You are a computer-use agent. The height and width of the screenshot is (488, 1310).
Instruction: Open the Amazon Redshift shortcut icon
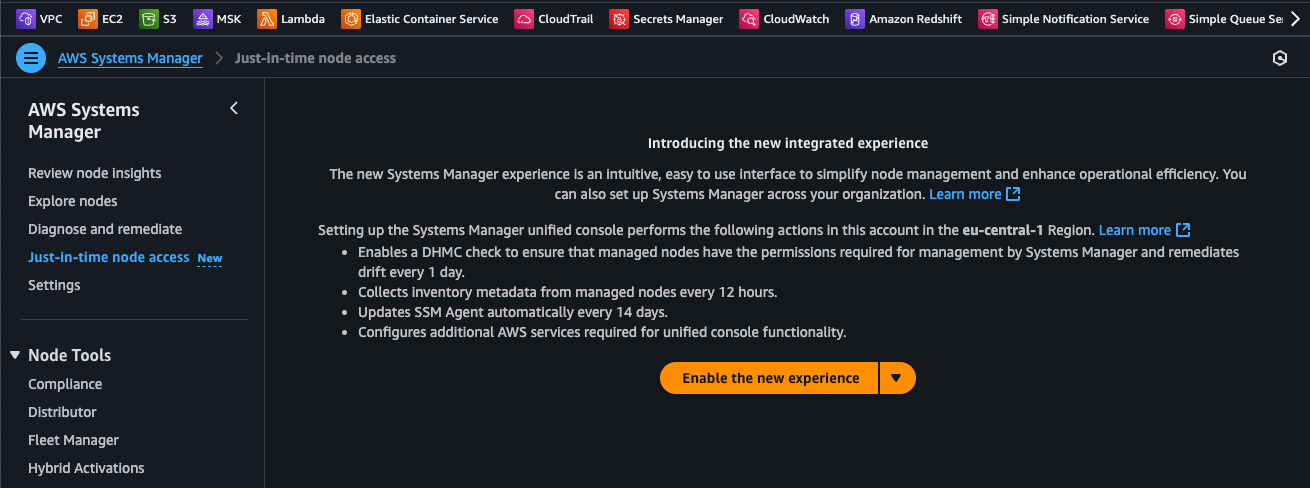click(x=855, y=19)
